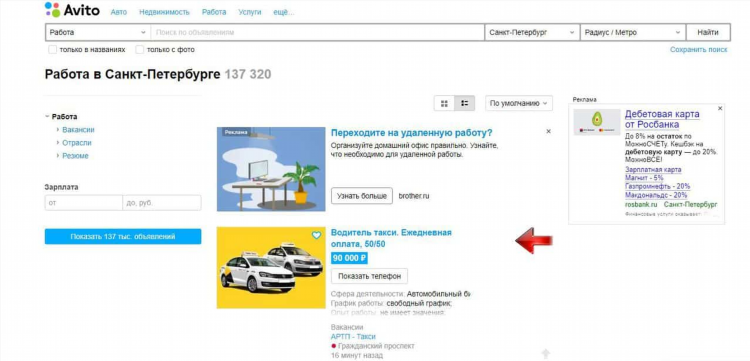Click 'Узнать больше' button
The image size is (750, 361).
click(x=362, y=196)
